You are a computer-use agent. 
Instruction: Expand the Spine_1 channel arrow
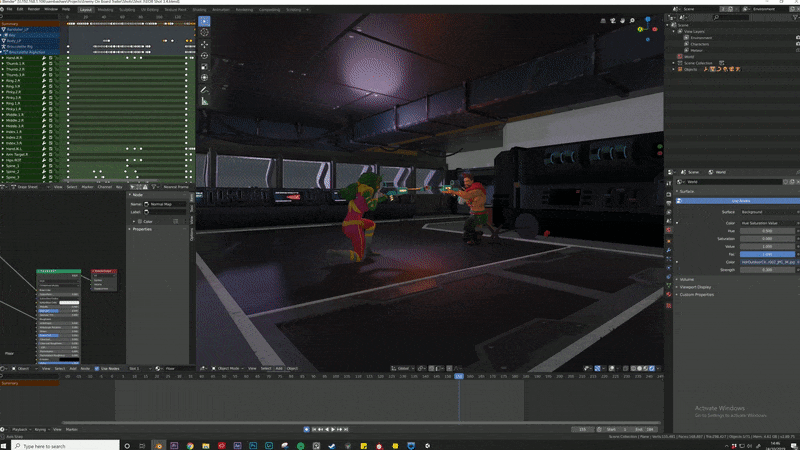point(3,166)
